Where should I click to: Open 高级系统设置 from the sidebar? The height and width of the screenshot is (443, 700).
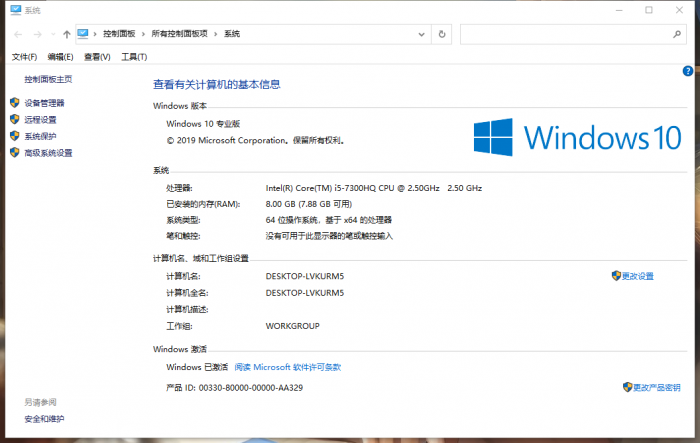(x=48, y=153)
